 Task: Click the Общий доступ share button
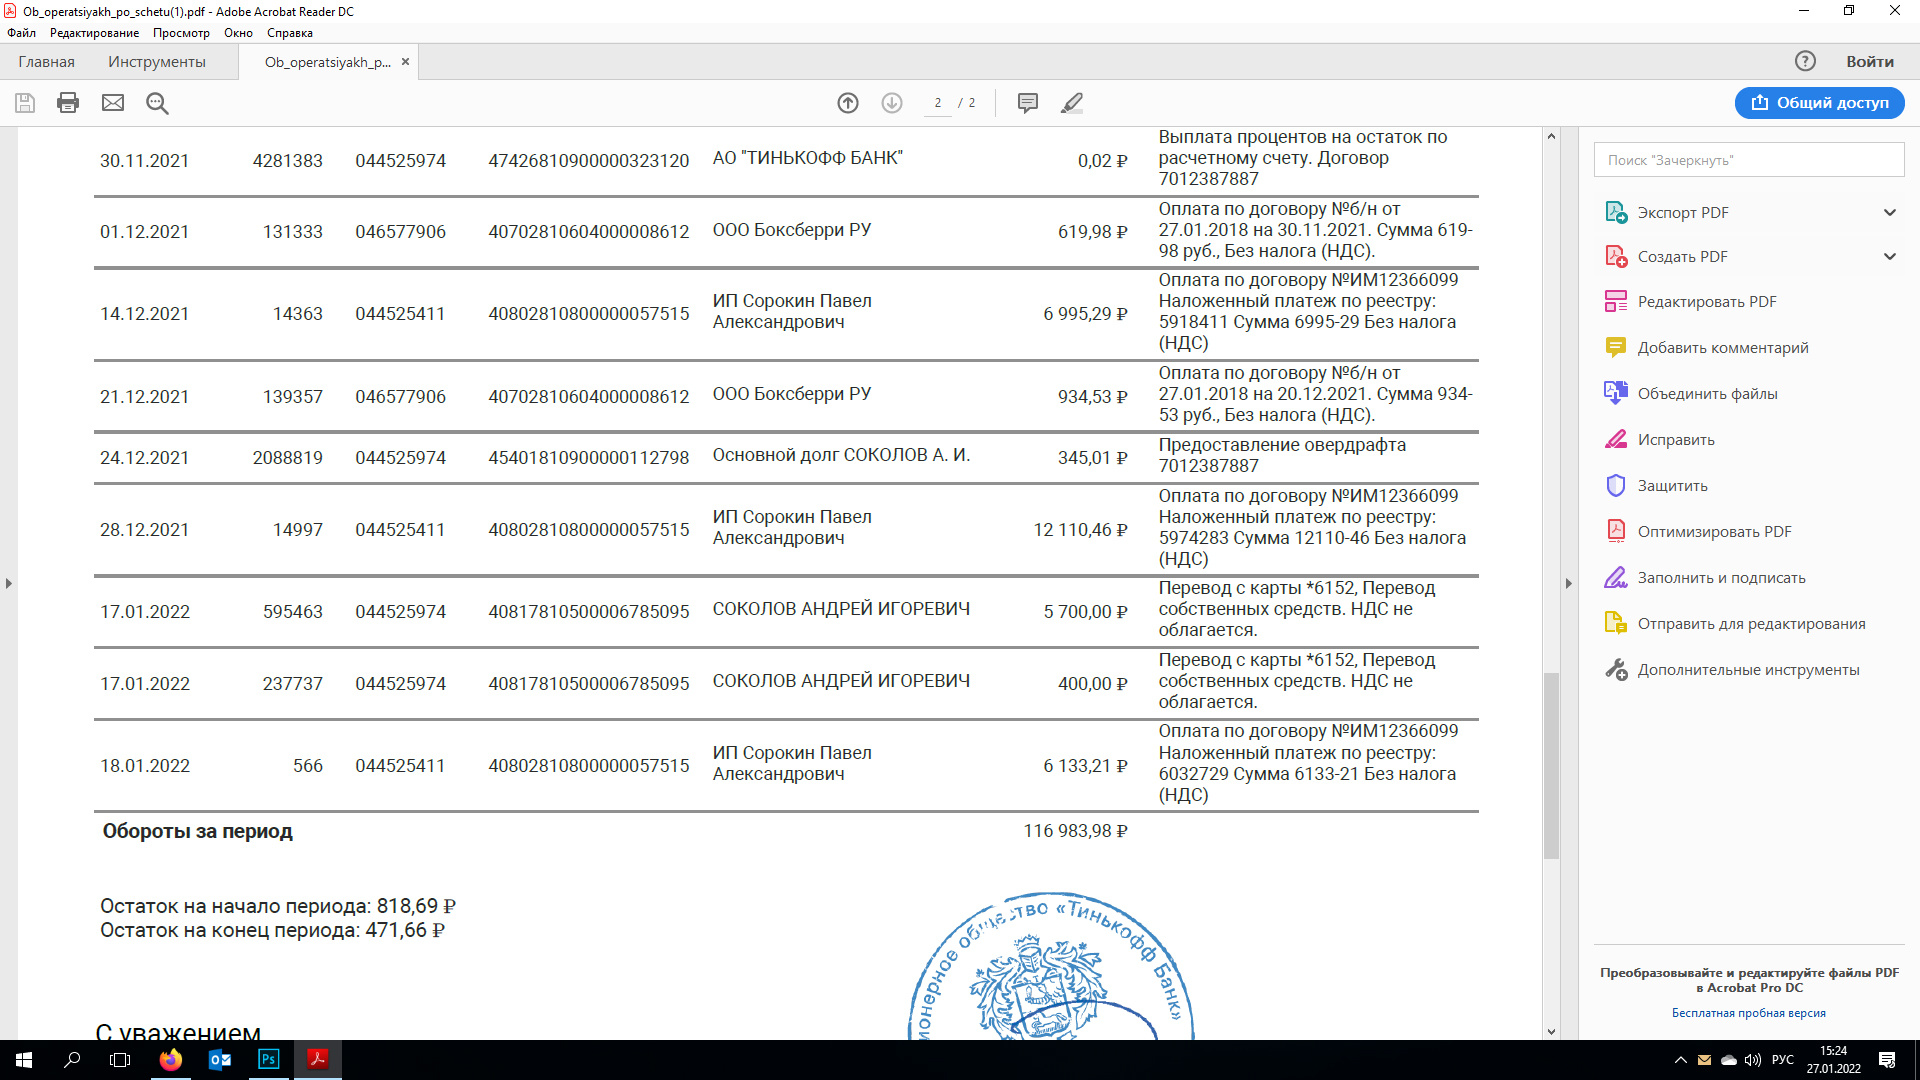point(1819,103)
